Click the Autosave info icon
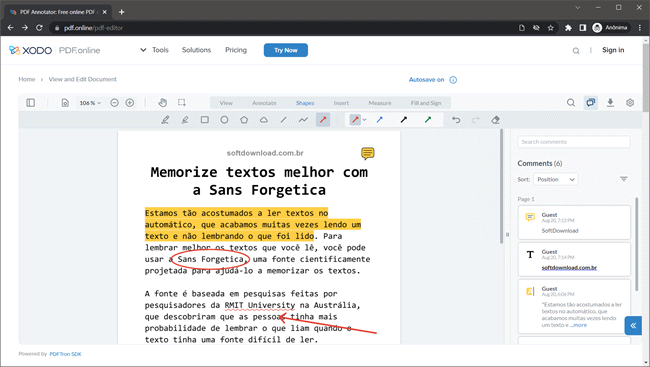The image size is (650, 367). tap(453, 80)
